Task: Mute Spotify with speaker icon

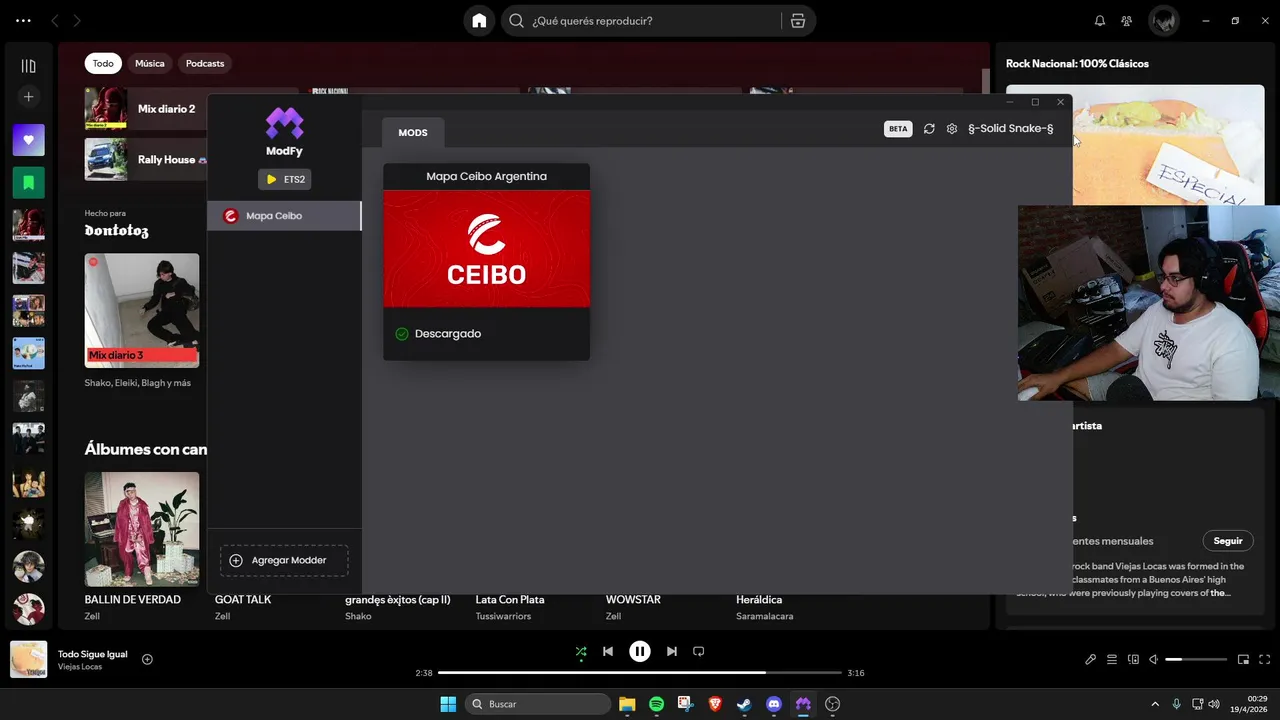Action: [x=1153, y=659]
